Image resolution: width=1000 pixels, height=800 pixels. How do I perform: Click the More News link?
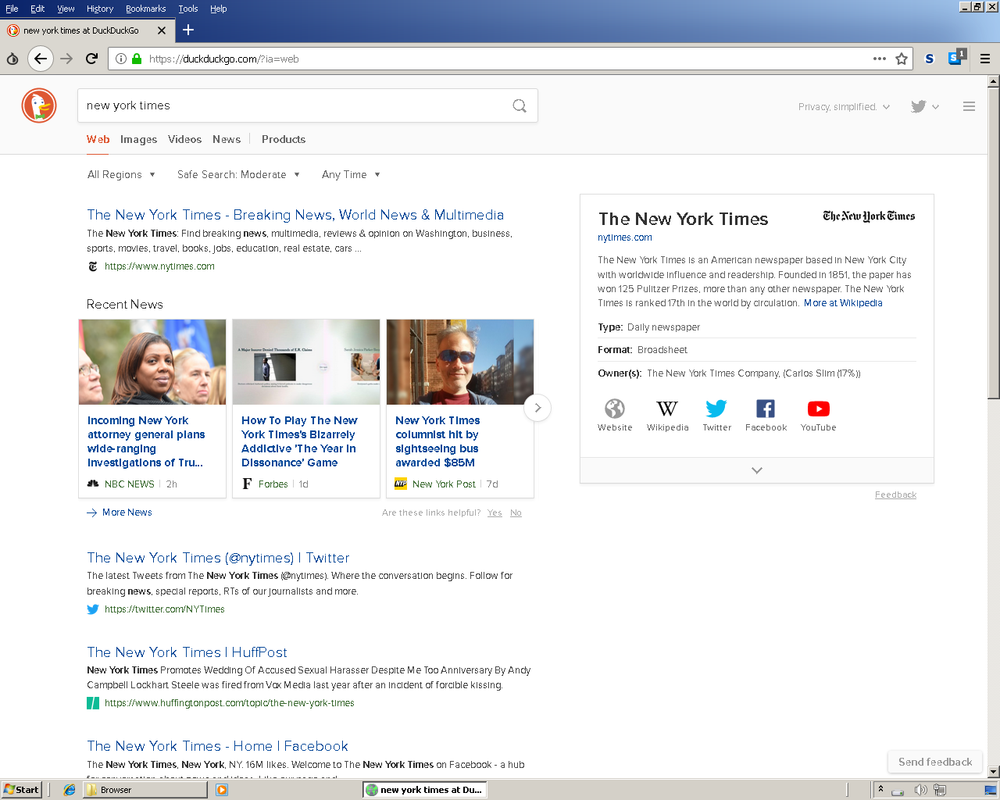pos(119,512)
